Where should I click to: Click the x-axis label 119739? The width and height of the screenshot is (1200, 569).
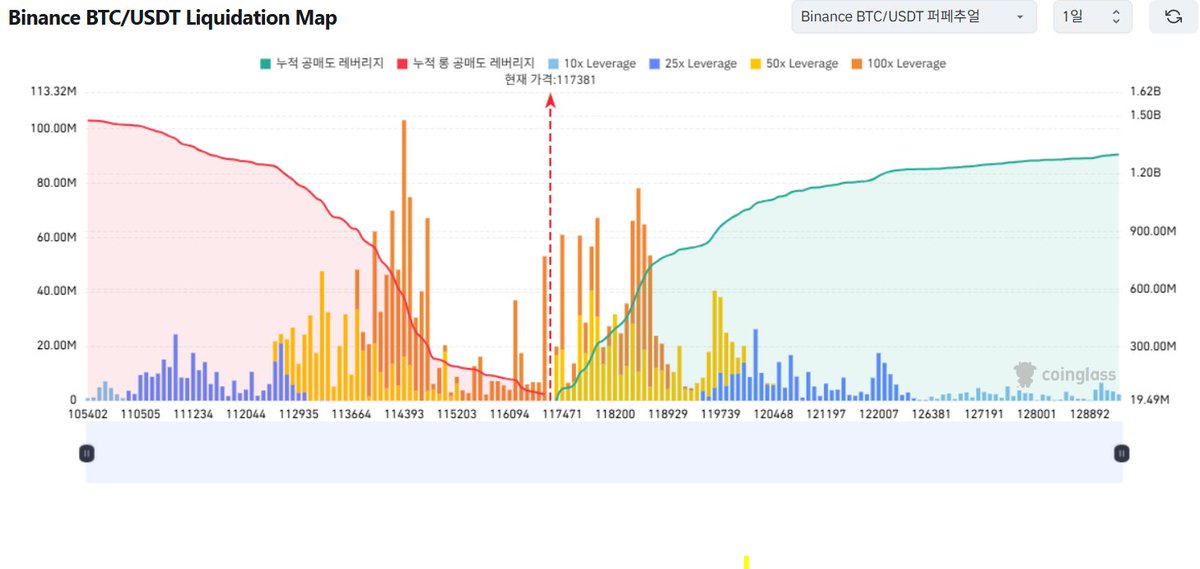click(720, 414)
